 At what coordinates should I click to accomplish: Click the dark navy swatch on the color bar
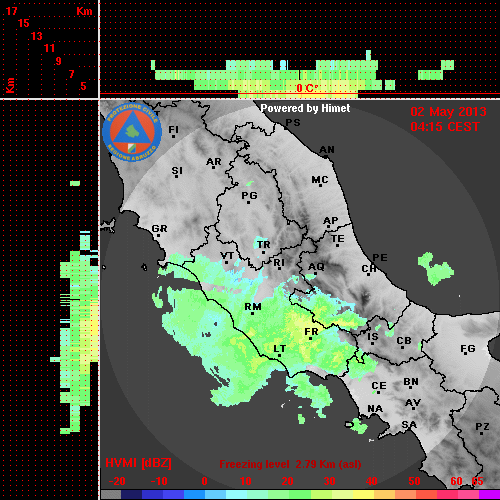131,494
